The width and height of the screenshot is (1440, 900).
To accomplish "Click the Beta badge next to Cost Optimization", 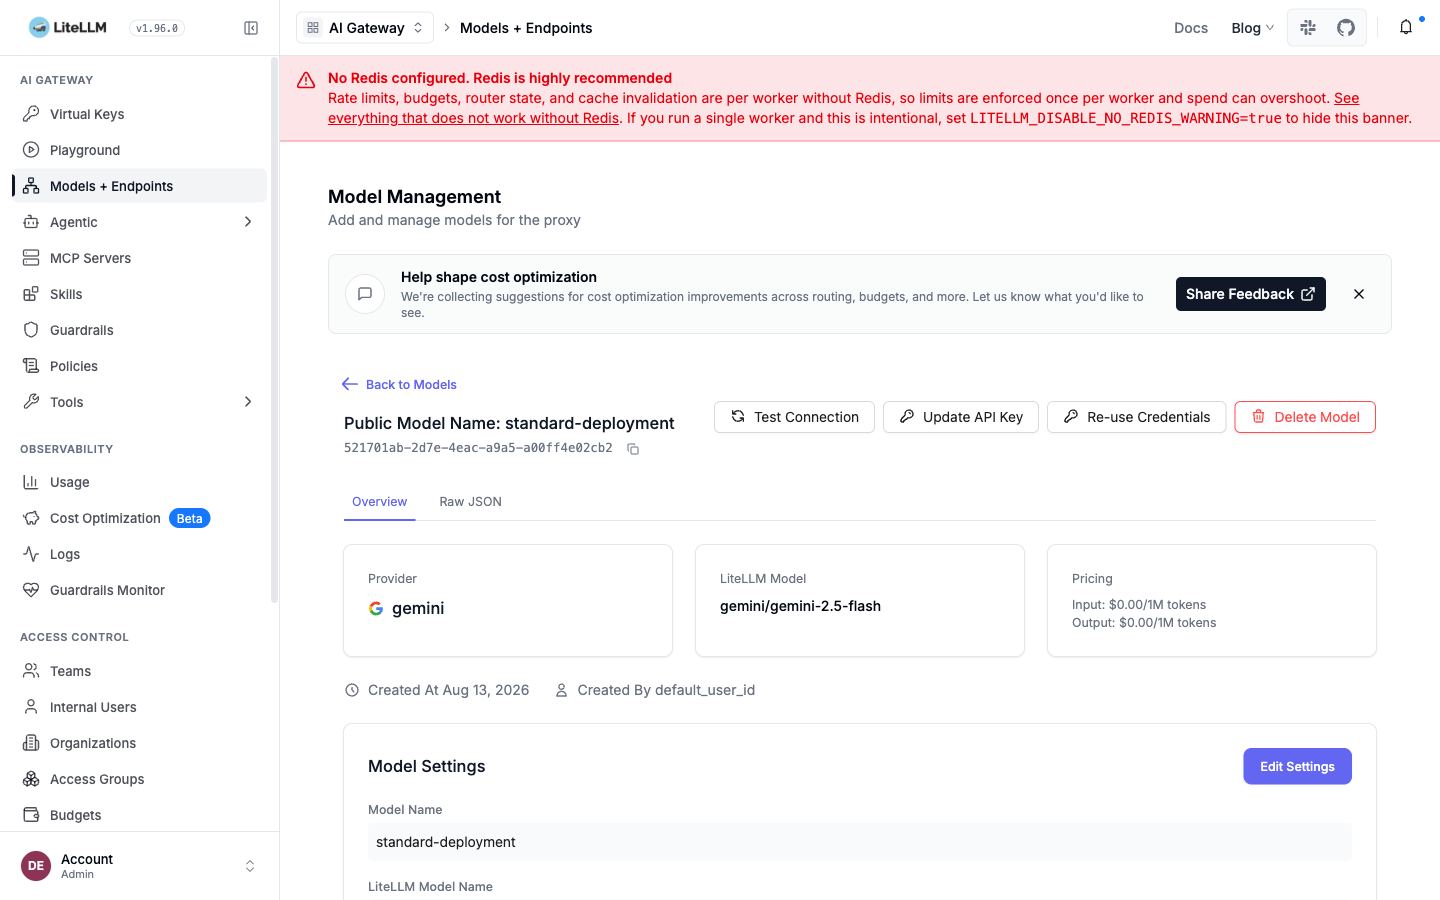I will tap(190, 518).
